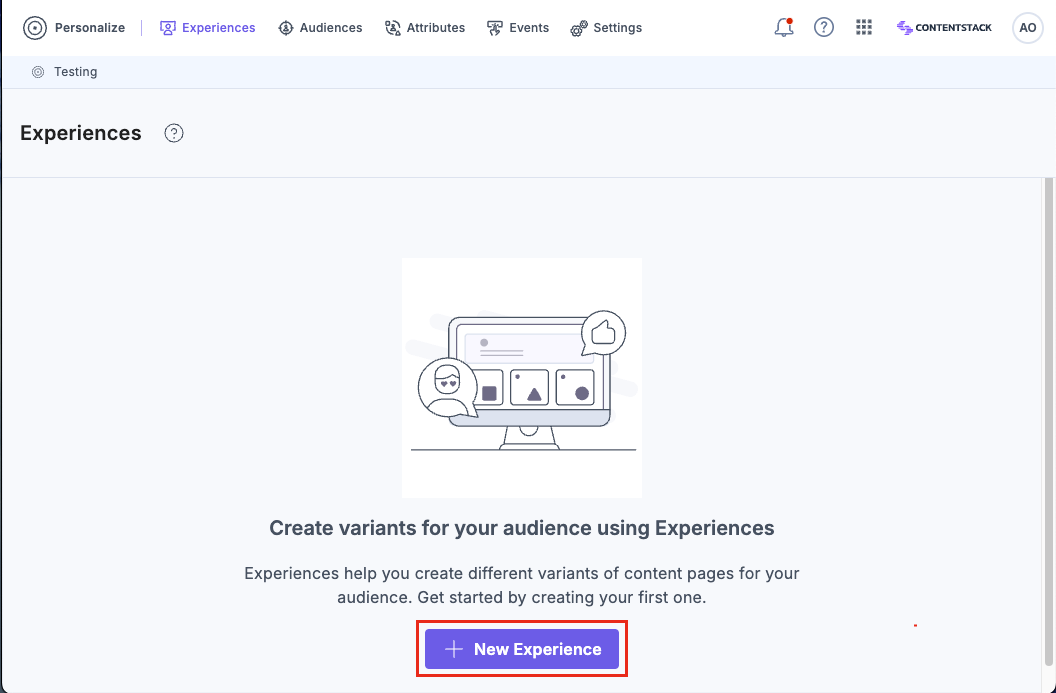Screen dimensions: 1056x693
Task: Click the Experiences tab icon
Action: 168,28
